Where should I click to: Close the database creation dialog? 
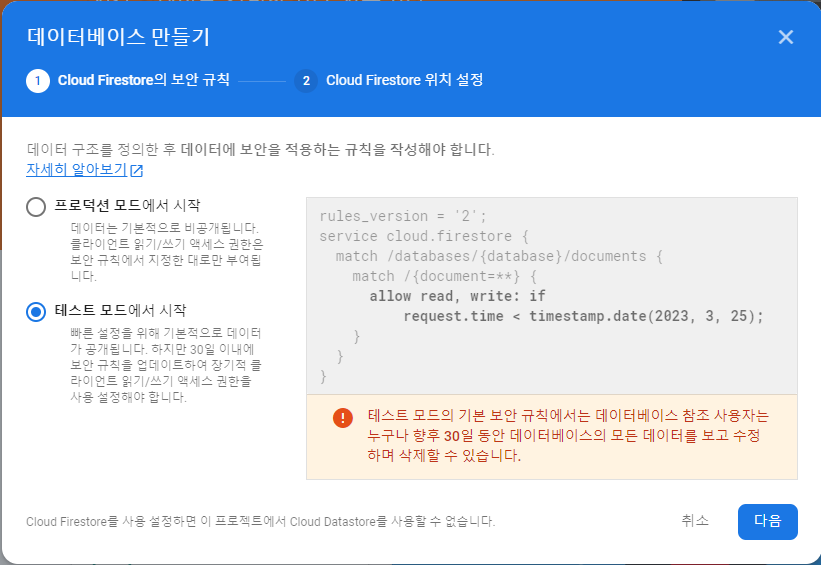pyautogui.click(x=785, y=37)
